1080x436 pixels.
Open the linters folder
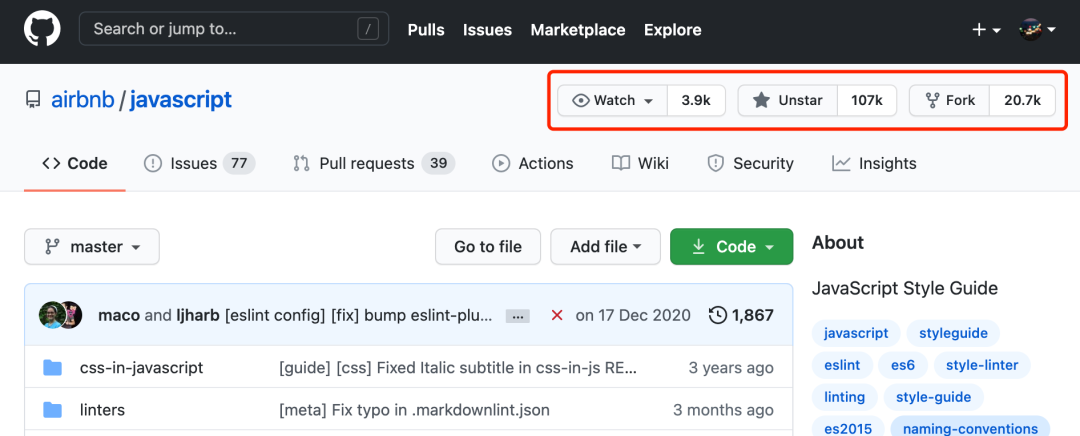point(102,409)
